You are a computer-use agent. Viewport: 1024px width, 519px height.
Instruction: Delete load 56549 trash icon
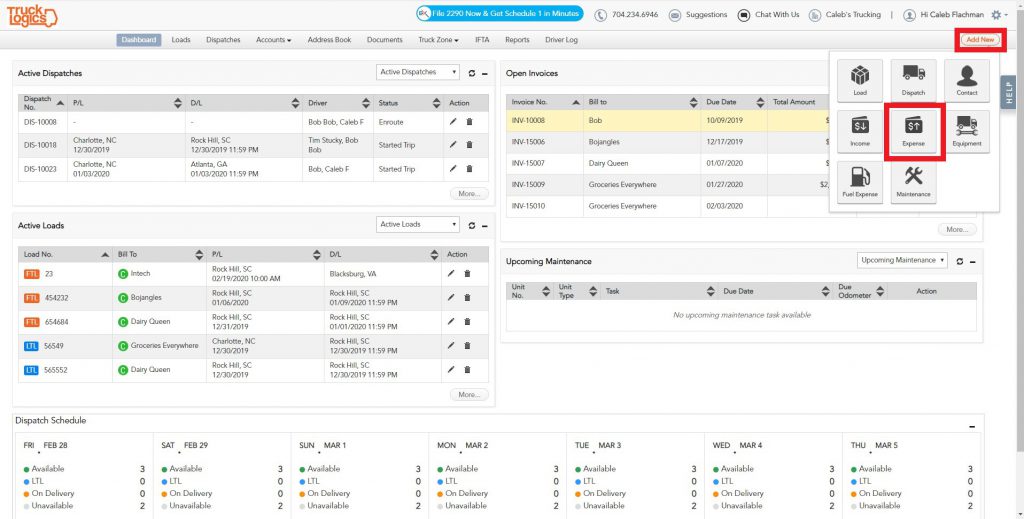[x=467, y=345]
